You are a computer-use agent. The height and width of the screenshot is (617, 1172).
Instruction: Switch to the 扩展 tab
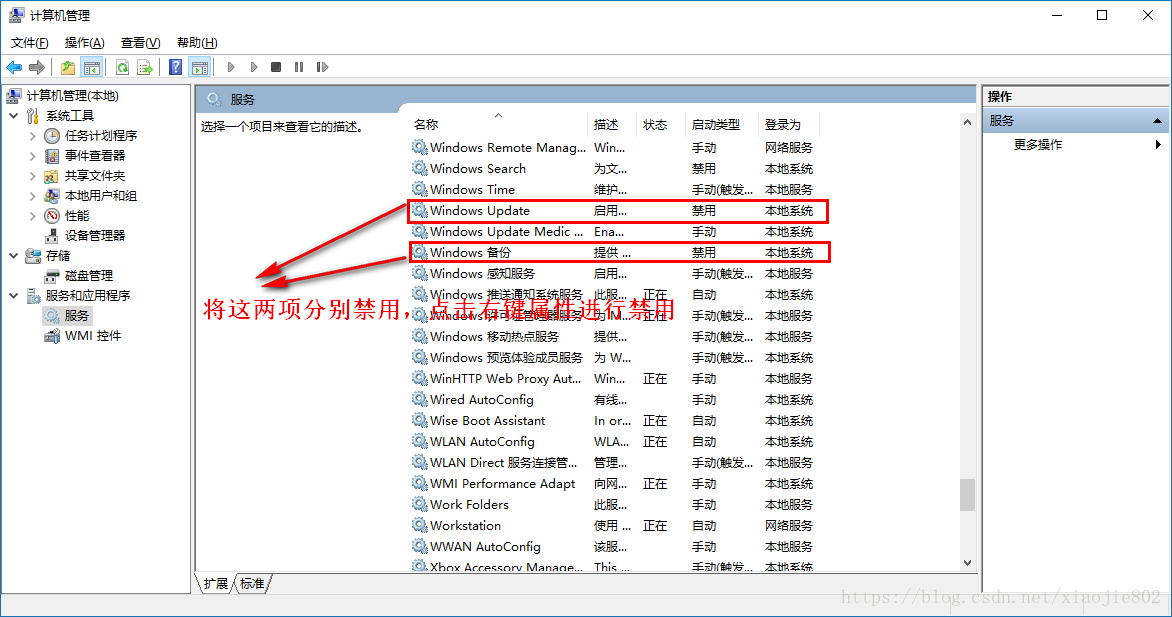[x=215, y=583]
